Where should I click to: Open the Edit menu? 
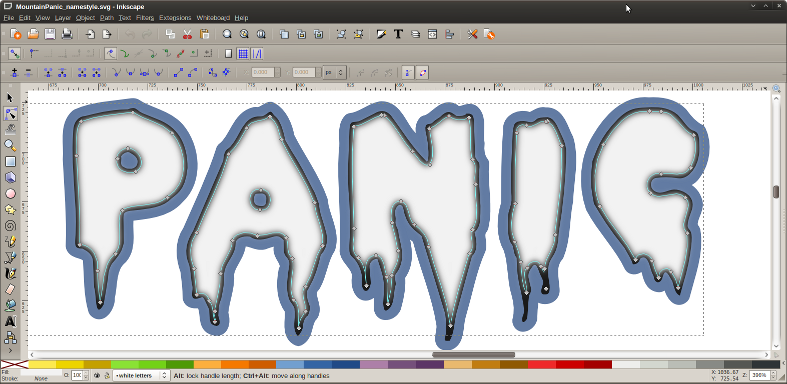click(x=25, y=18)
